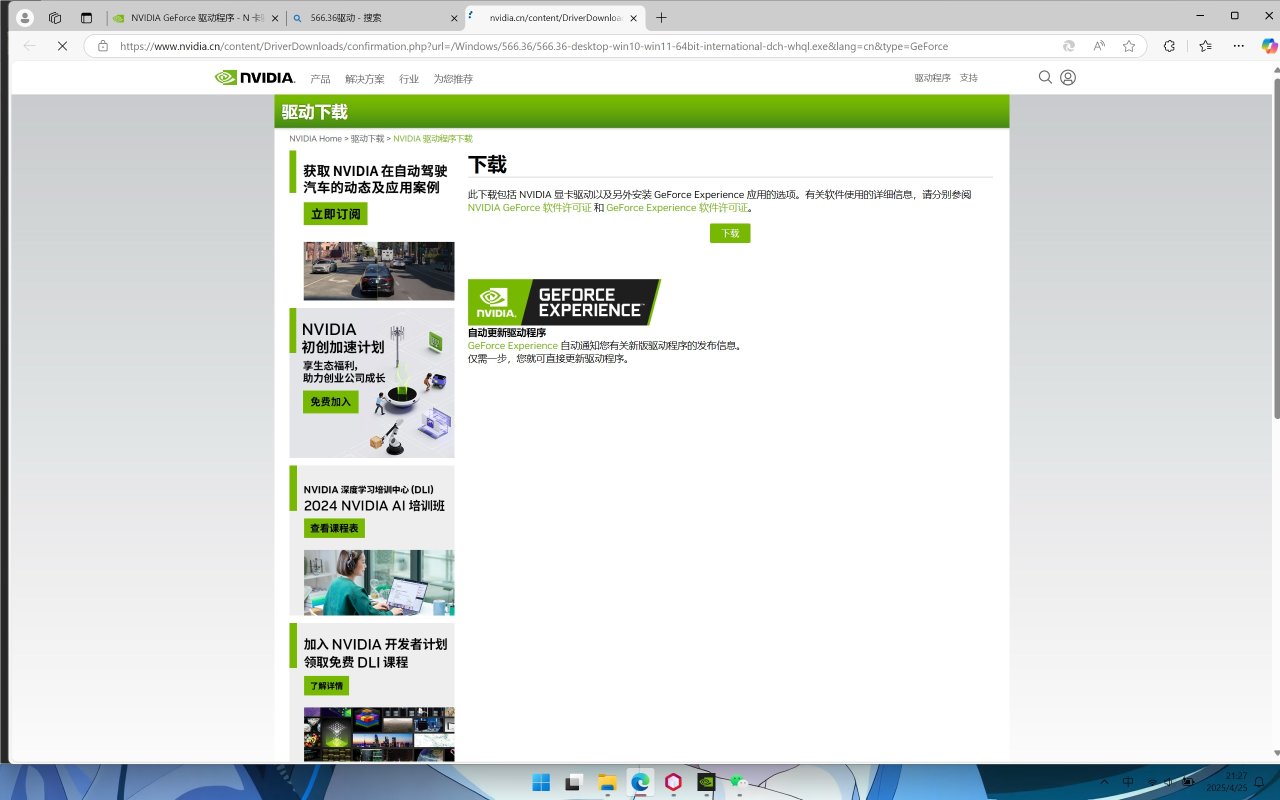Open the volume icon in system tray
The width and height of the screenshot is (1280, 800).
pos(1167,782)
